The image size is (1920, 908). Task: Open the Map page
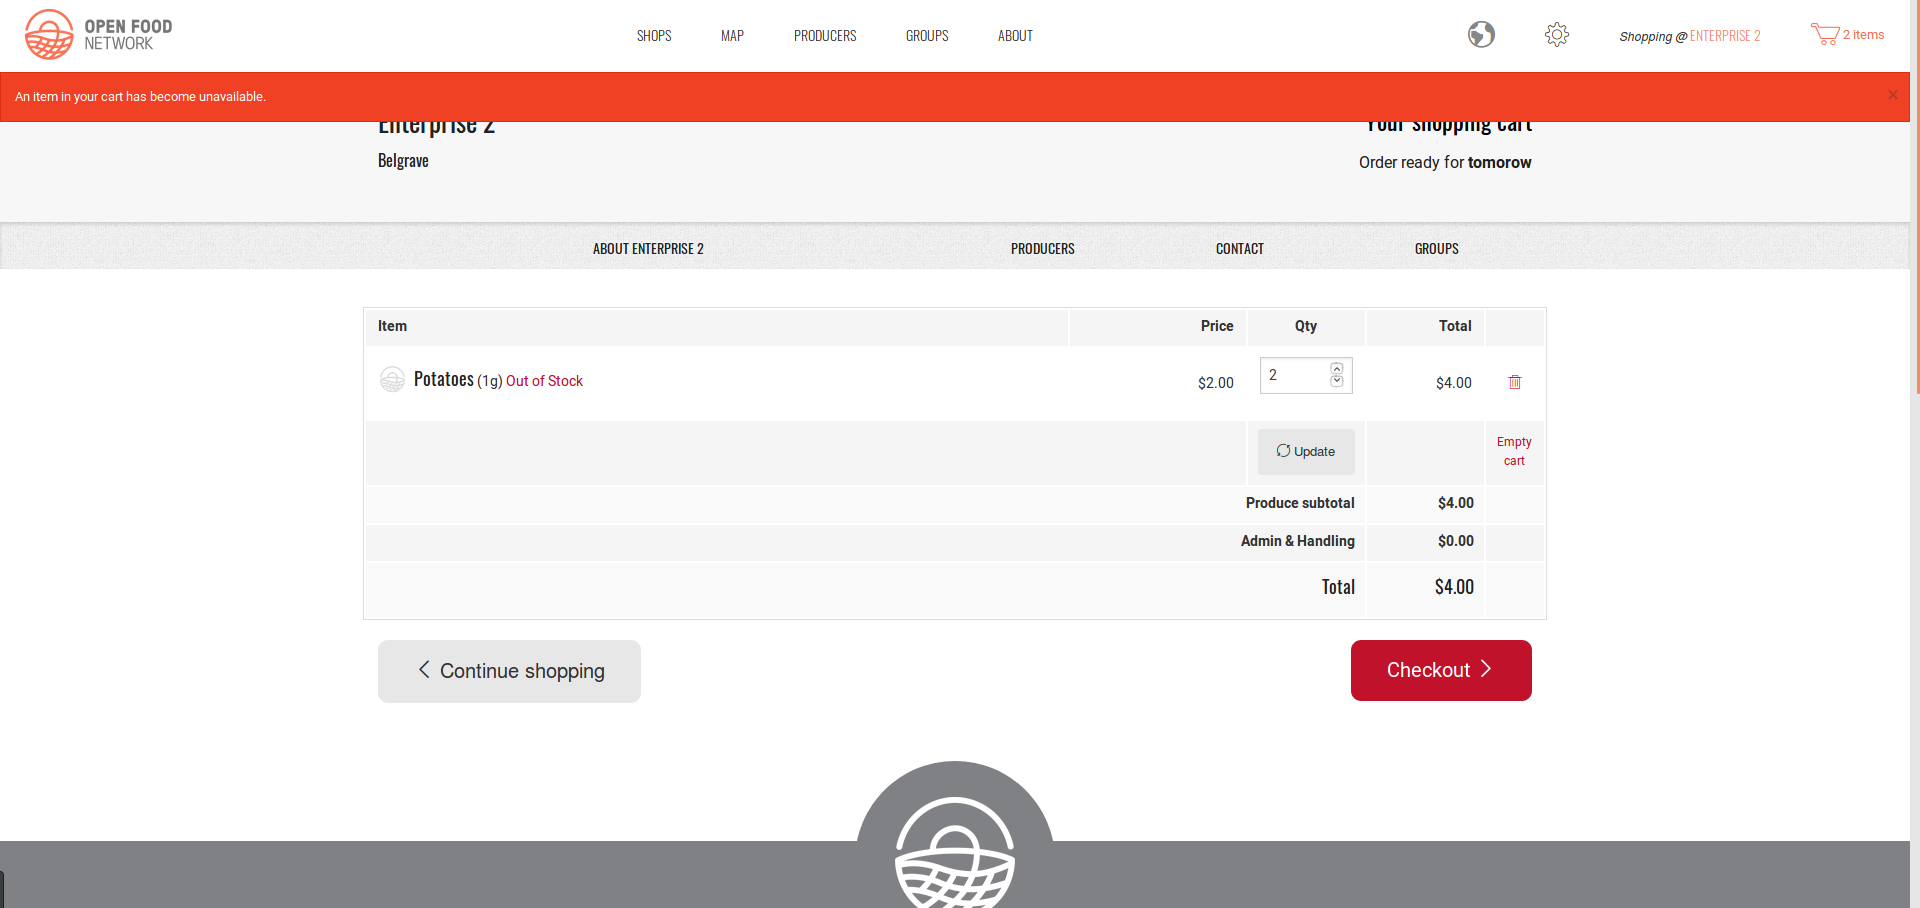point(732,36)
